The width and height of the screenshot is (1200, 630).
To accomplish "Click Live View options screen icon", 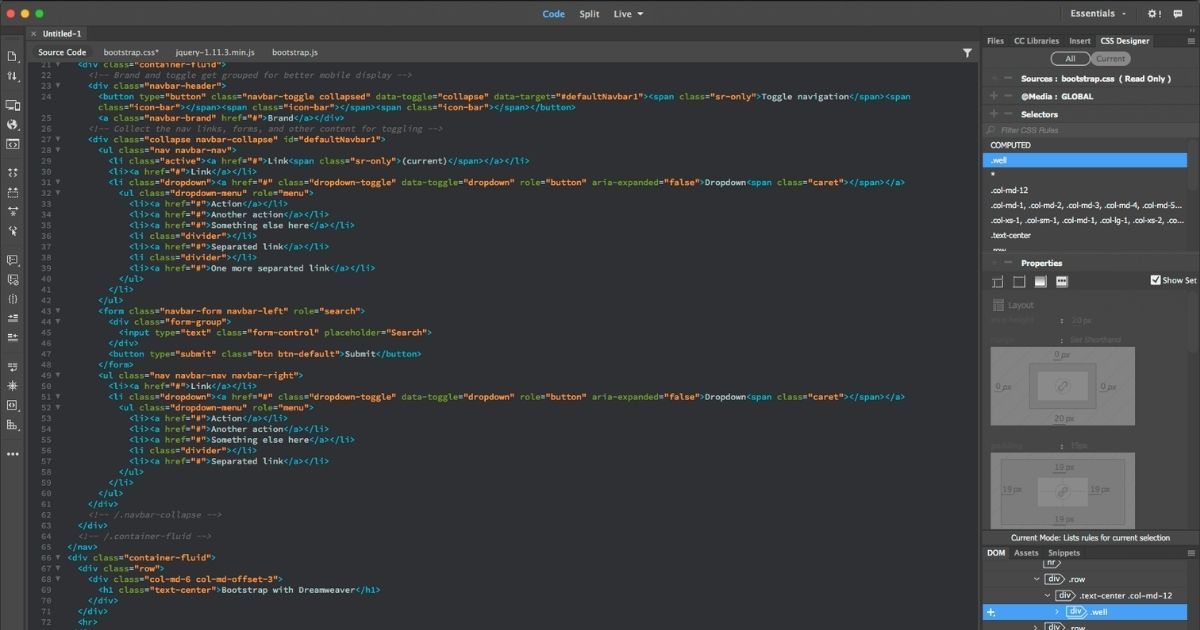I will [12, 105].
